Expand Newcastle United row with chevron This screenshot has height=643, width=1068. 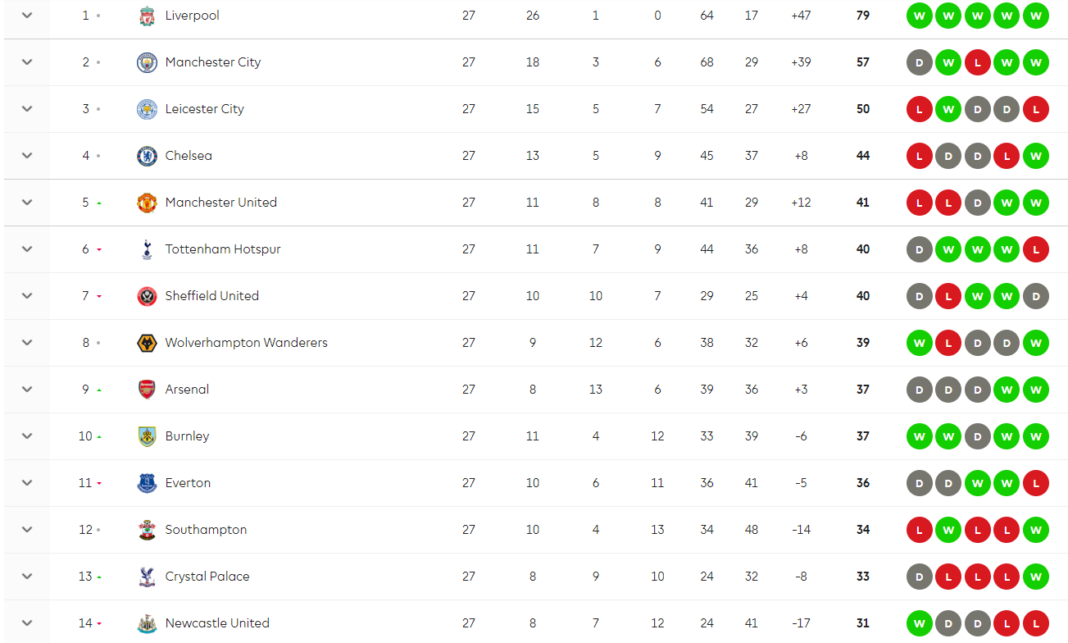click(x=27, y=623)
